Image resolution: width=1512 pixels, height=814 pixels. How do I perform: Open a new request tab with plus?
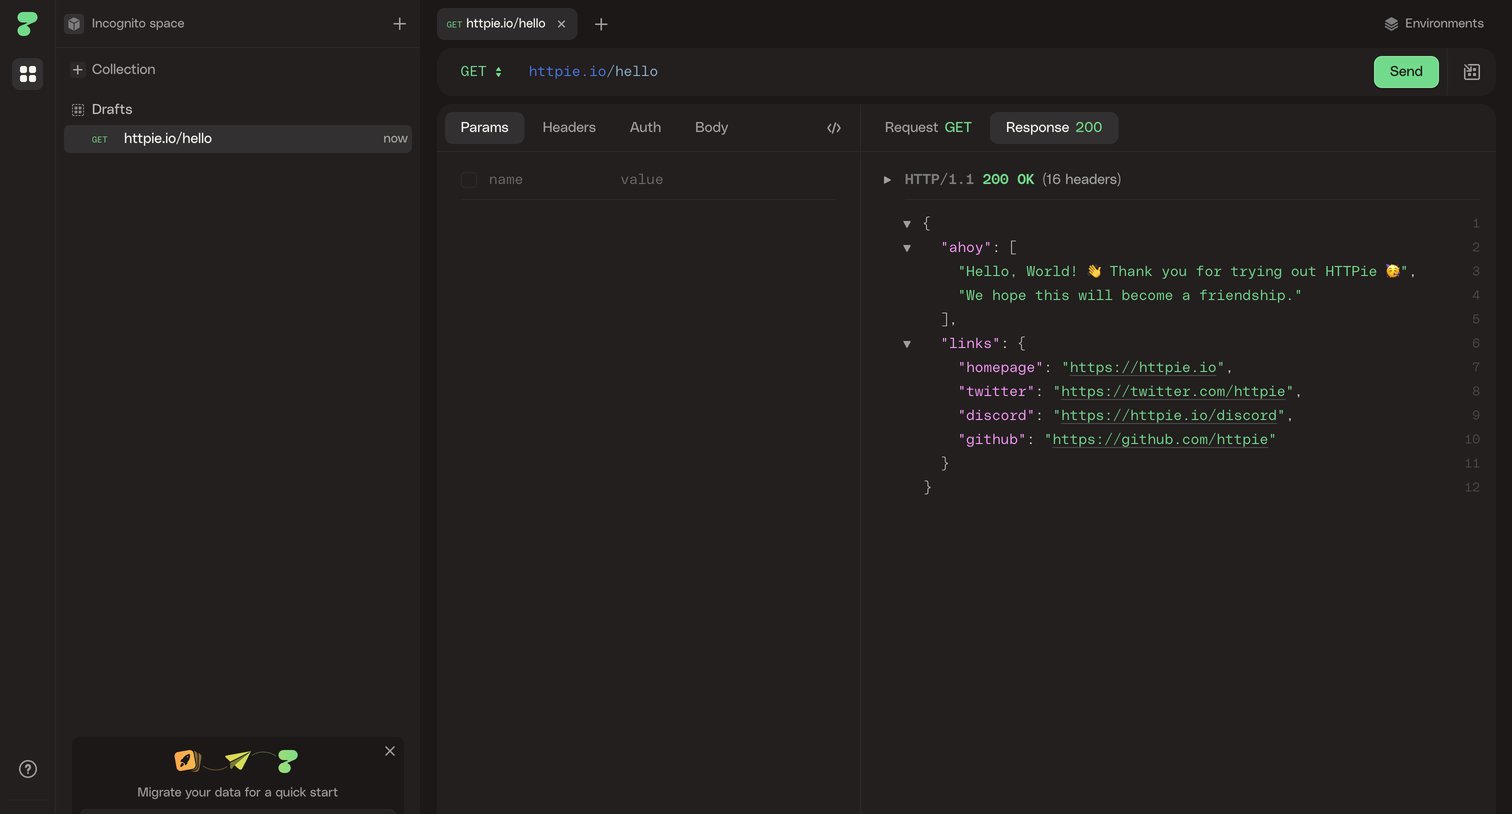(x=601, y=24)
